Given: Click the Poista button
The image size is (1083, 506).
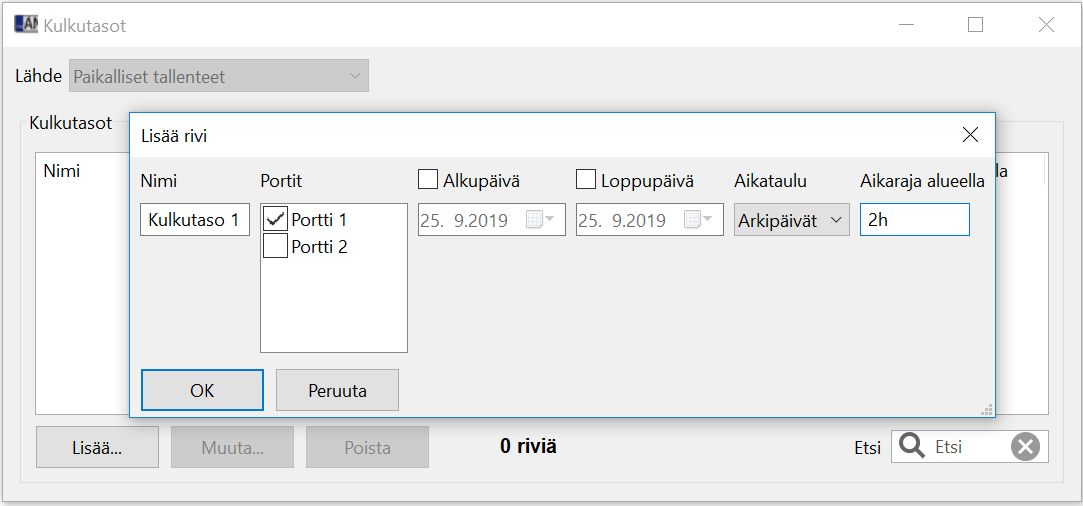Looking at the screenshot, I should click(367, 447).
